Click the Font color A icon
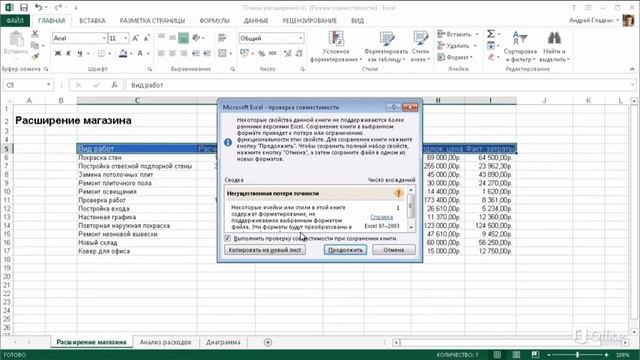 click(140, 53)
